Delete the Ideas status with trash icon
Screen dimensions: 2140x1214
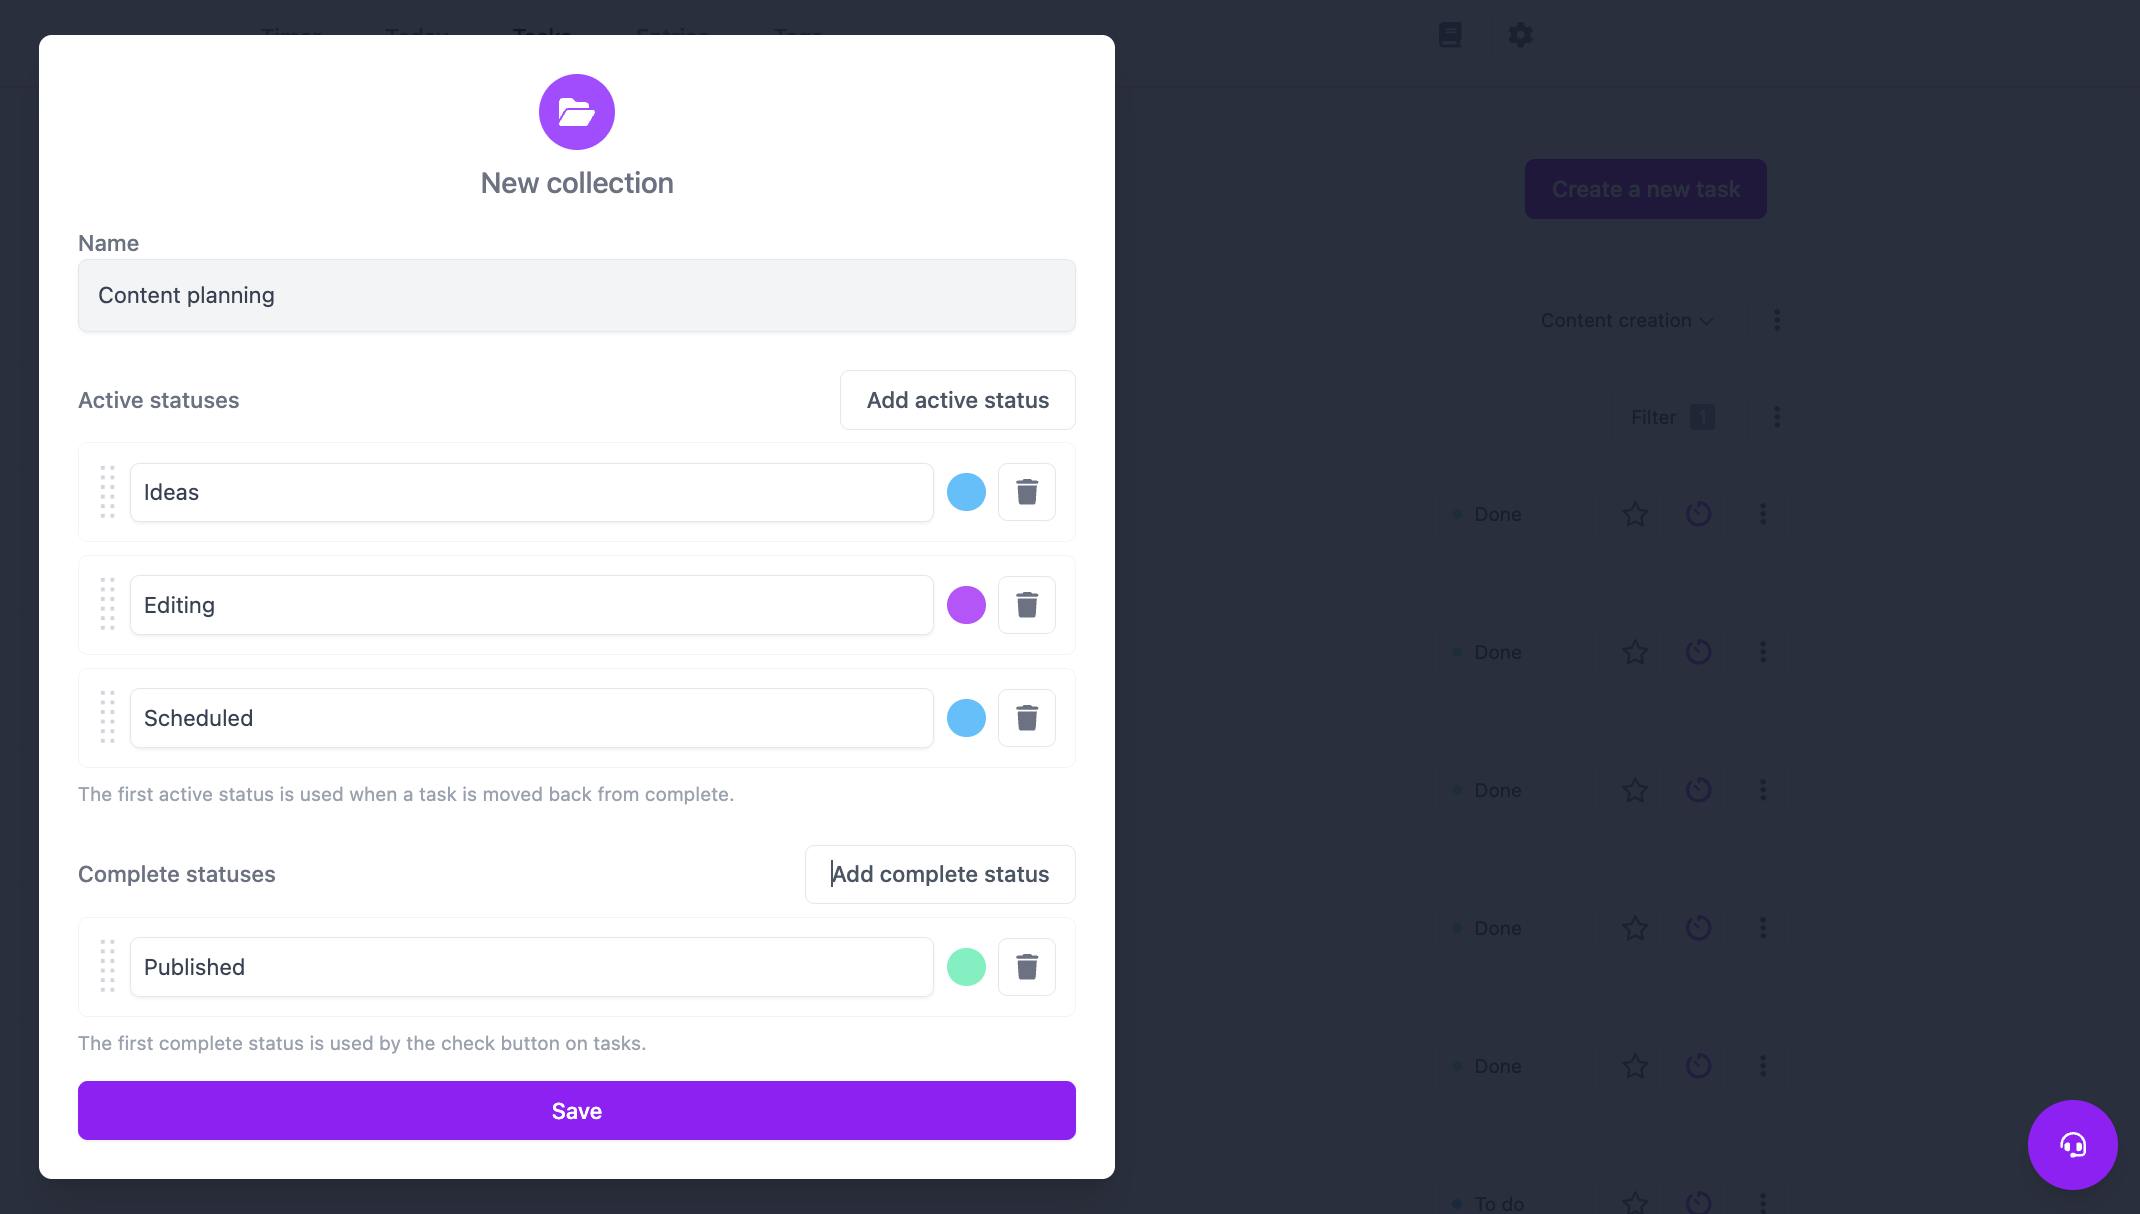click(1027, 492)
